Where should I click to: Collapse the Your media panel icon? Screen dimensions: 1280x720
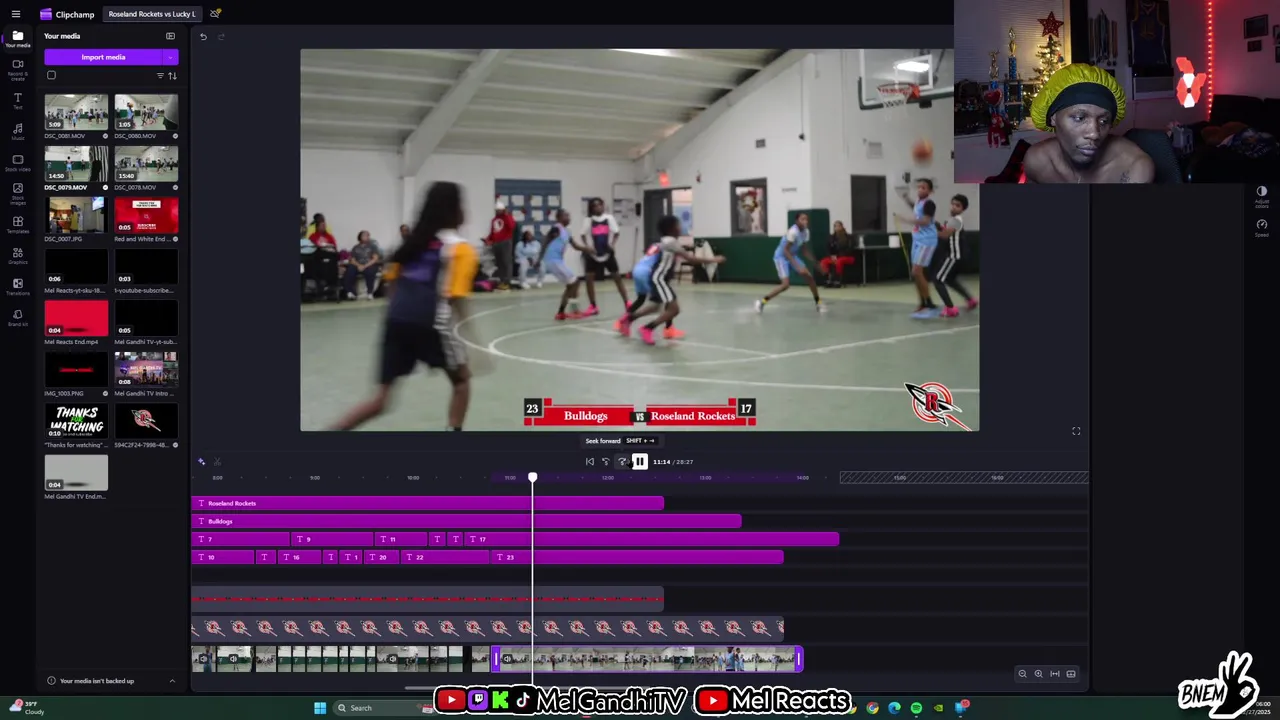(170, 36)
